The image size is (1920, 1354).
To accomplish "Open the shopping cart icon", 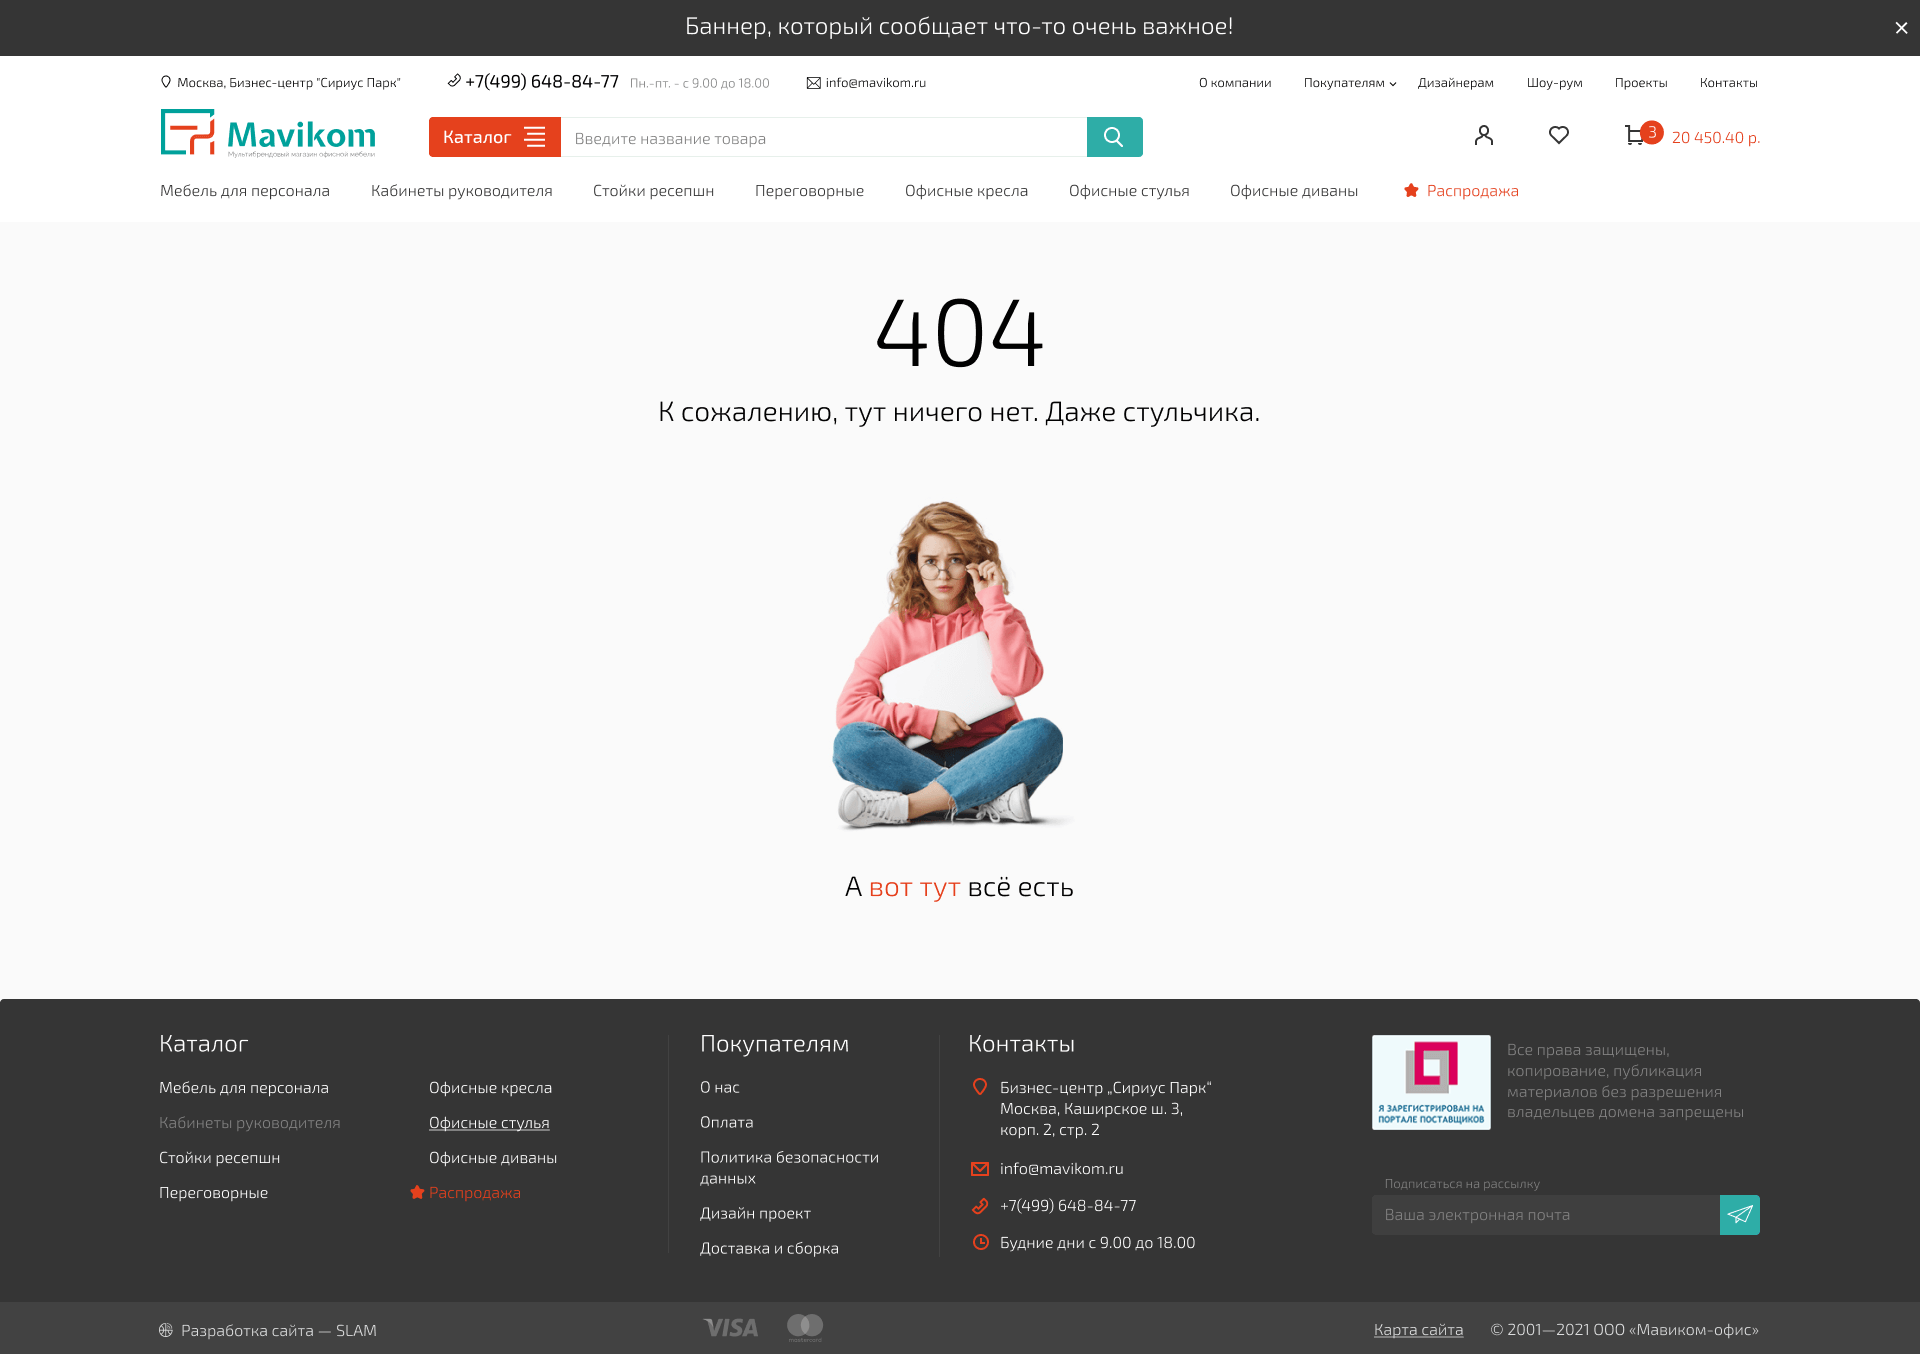I will 1635,136.
